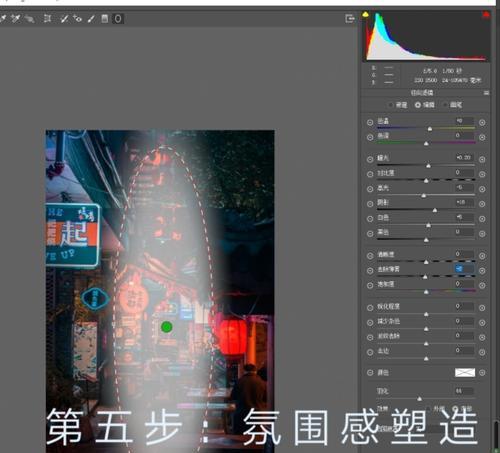Select the Spot Removal brush tool
The image size is (500, 453).
[64, 19]
